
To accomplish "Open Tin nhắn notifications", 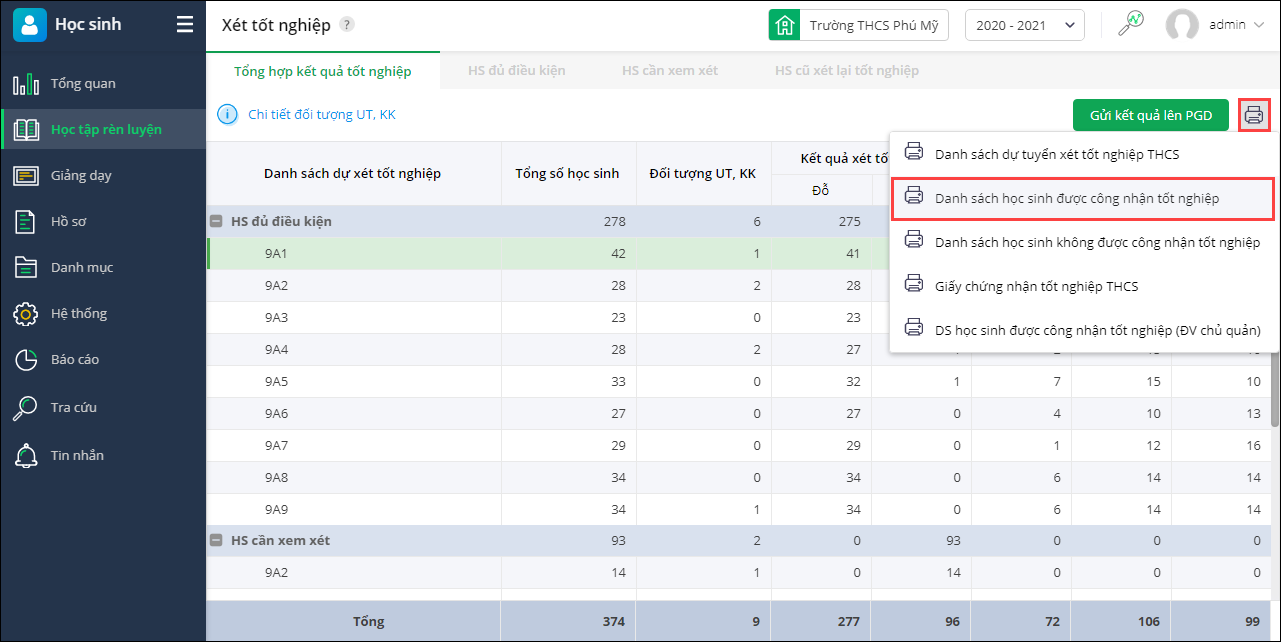I will (x=77, y=455).
